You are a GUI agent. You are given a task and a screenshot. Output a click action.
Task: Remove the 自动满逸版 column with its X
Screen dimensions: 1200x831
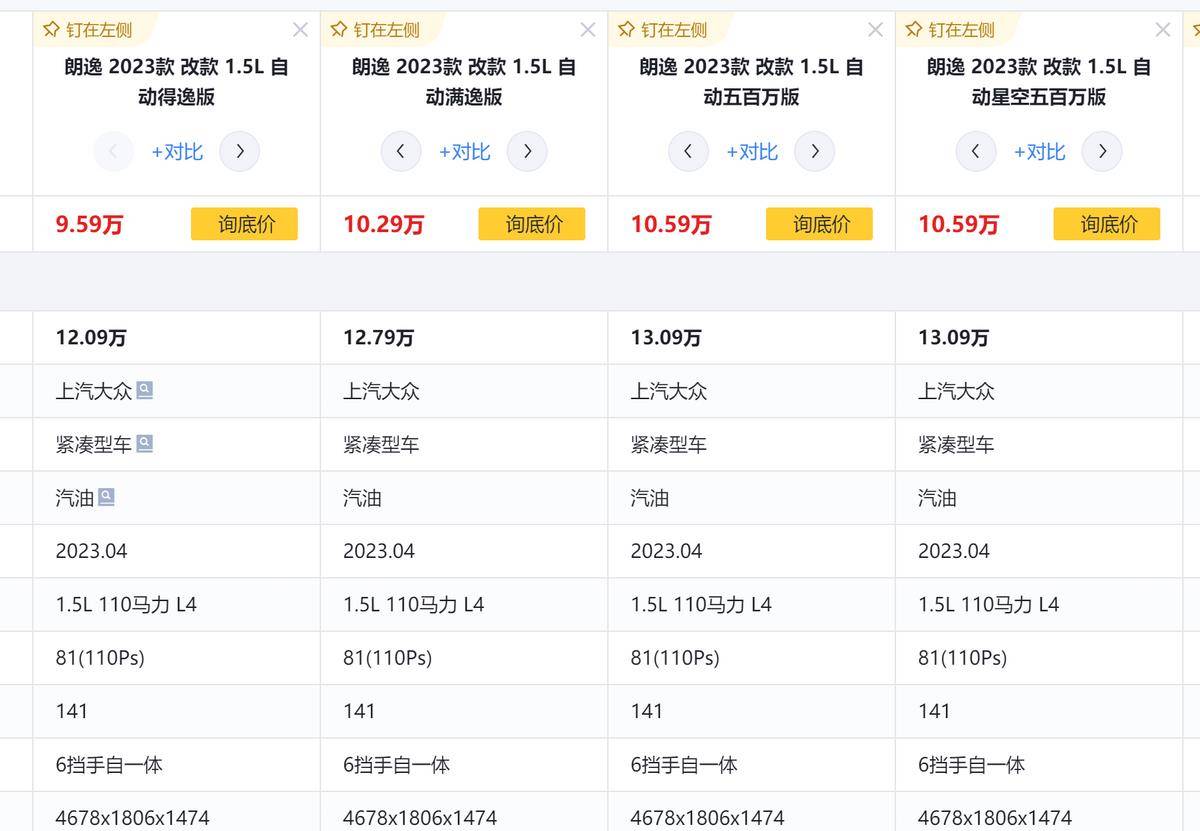[588, 30]
